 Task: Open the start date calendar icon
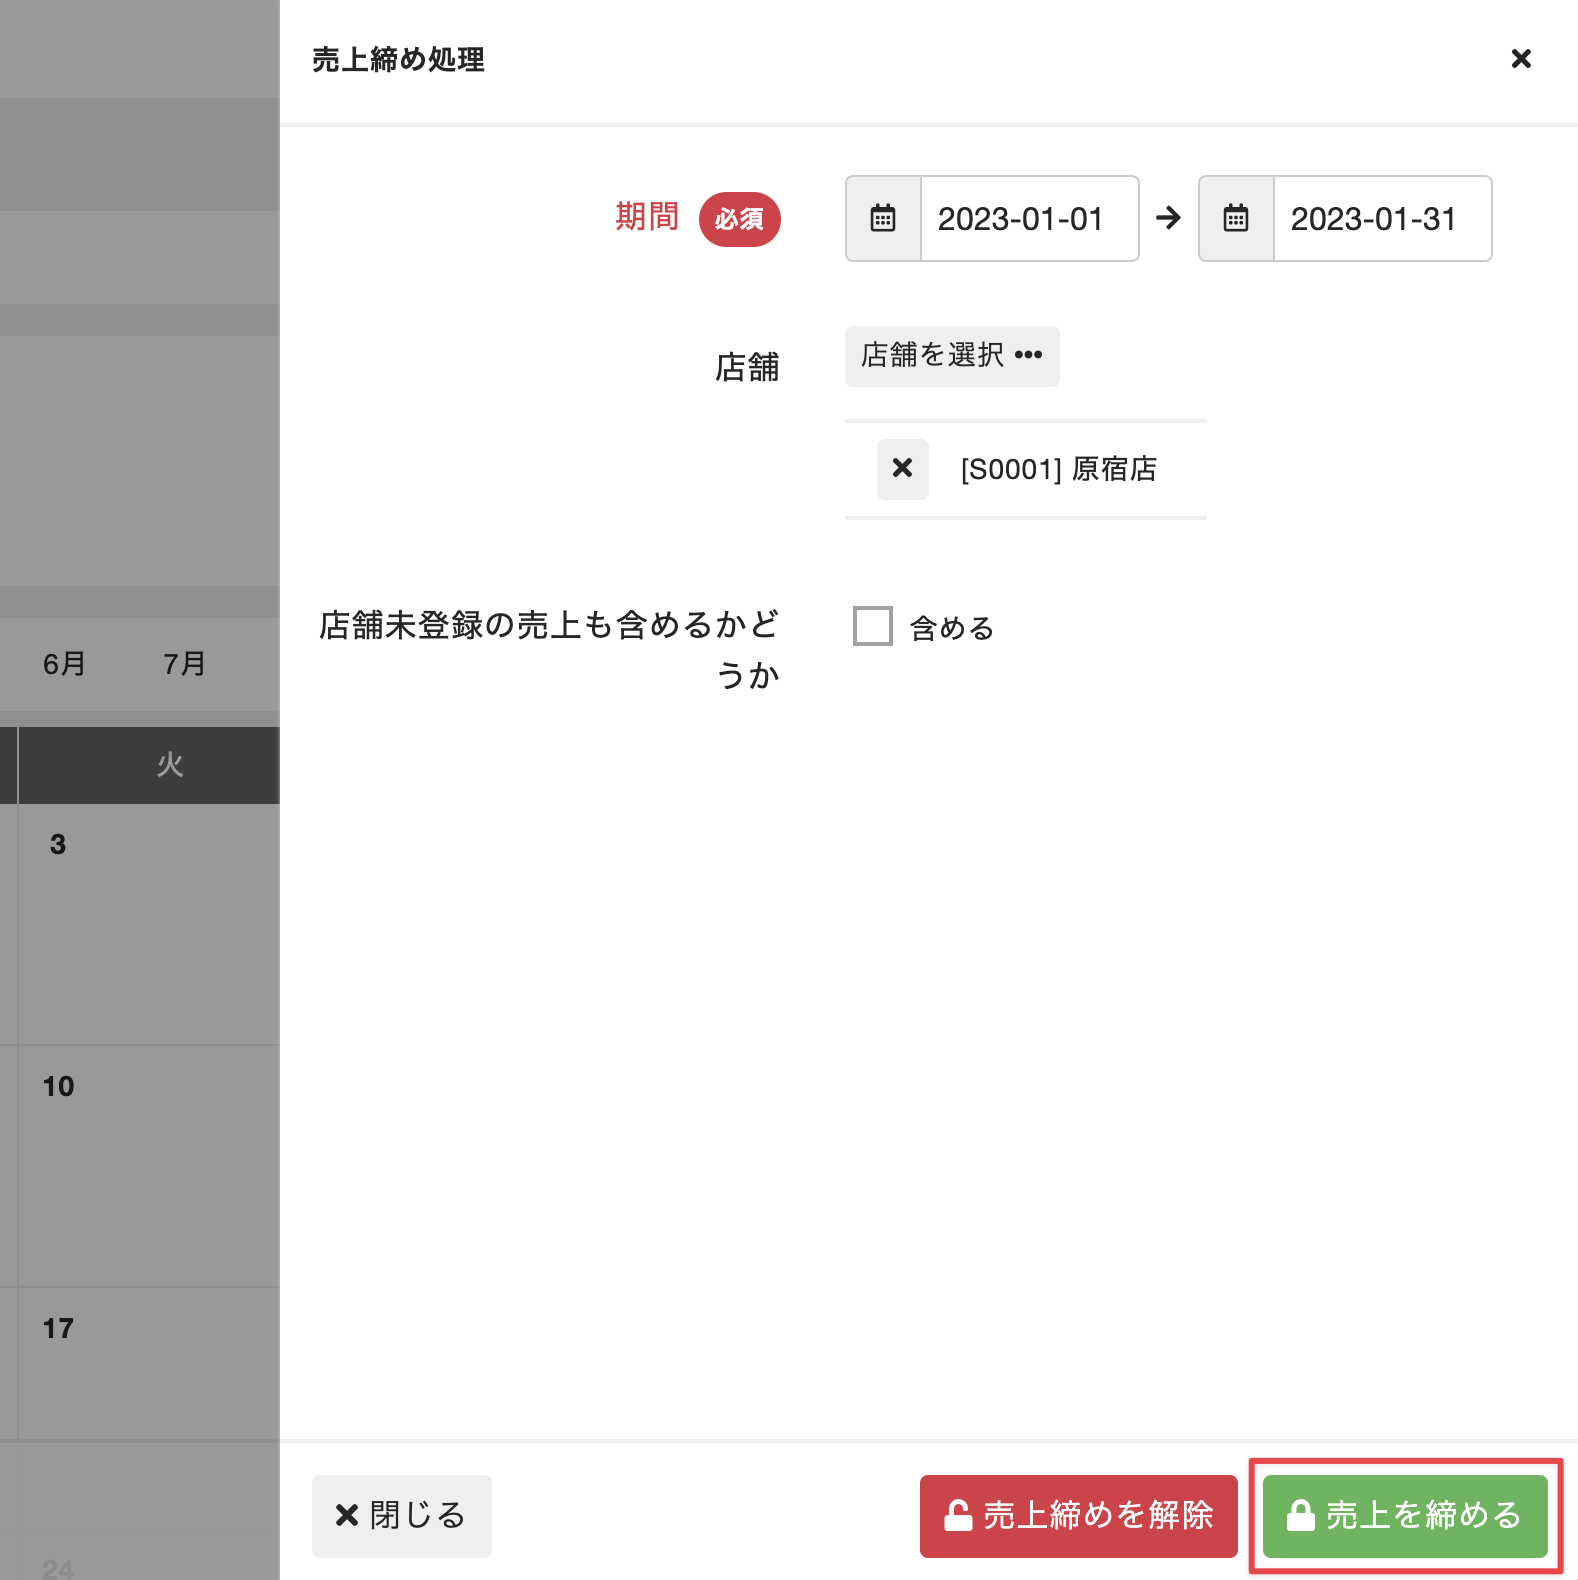883,218
